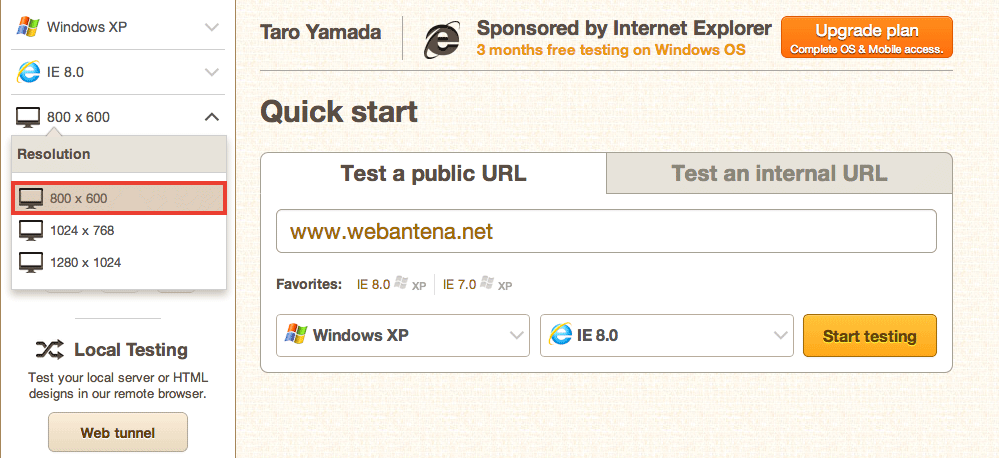
Task: Switch to Test an internal URL tab
Action: click(x=779, y=173)
